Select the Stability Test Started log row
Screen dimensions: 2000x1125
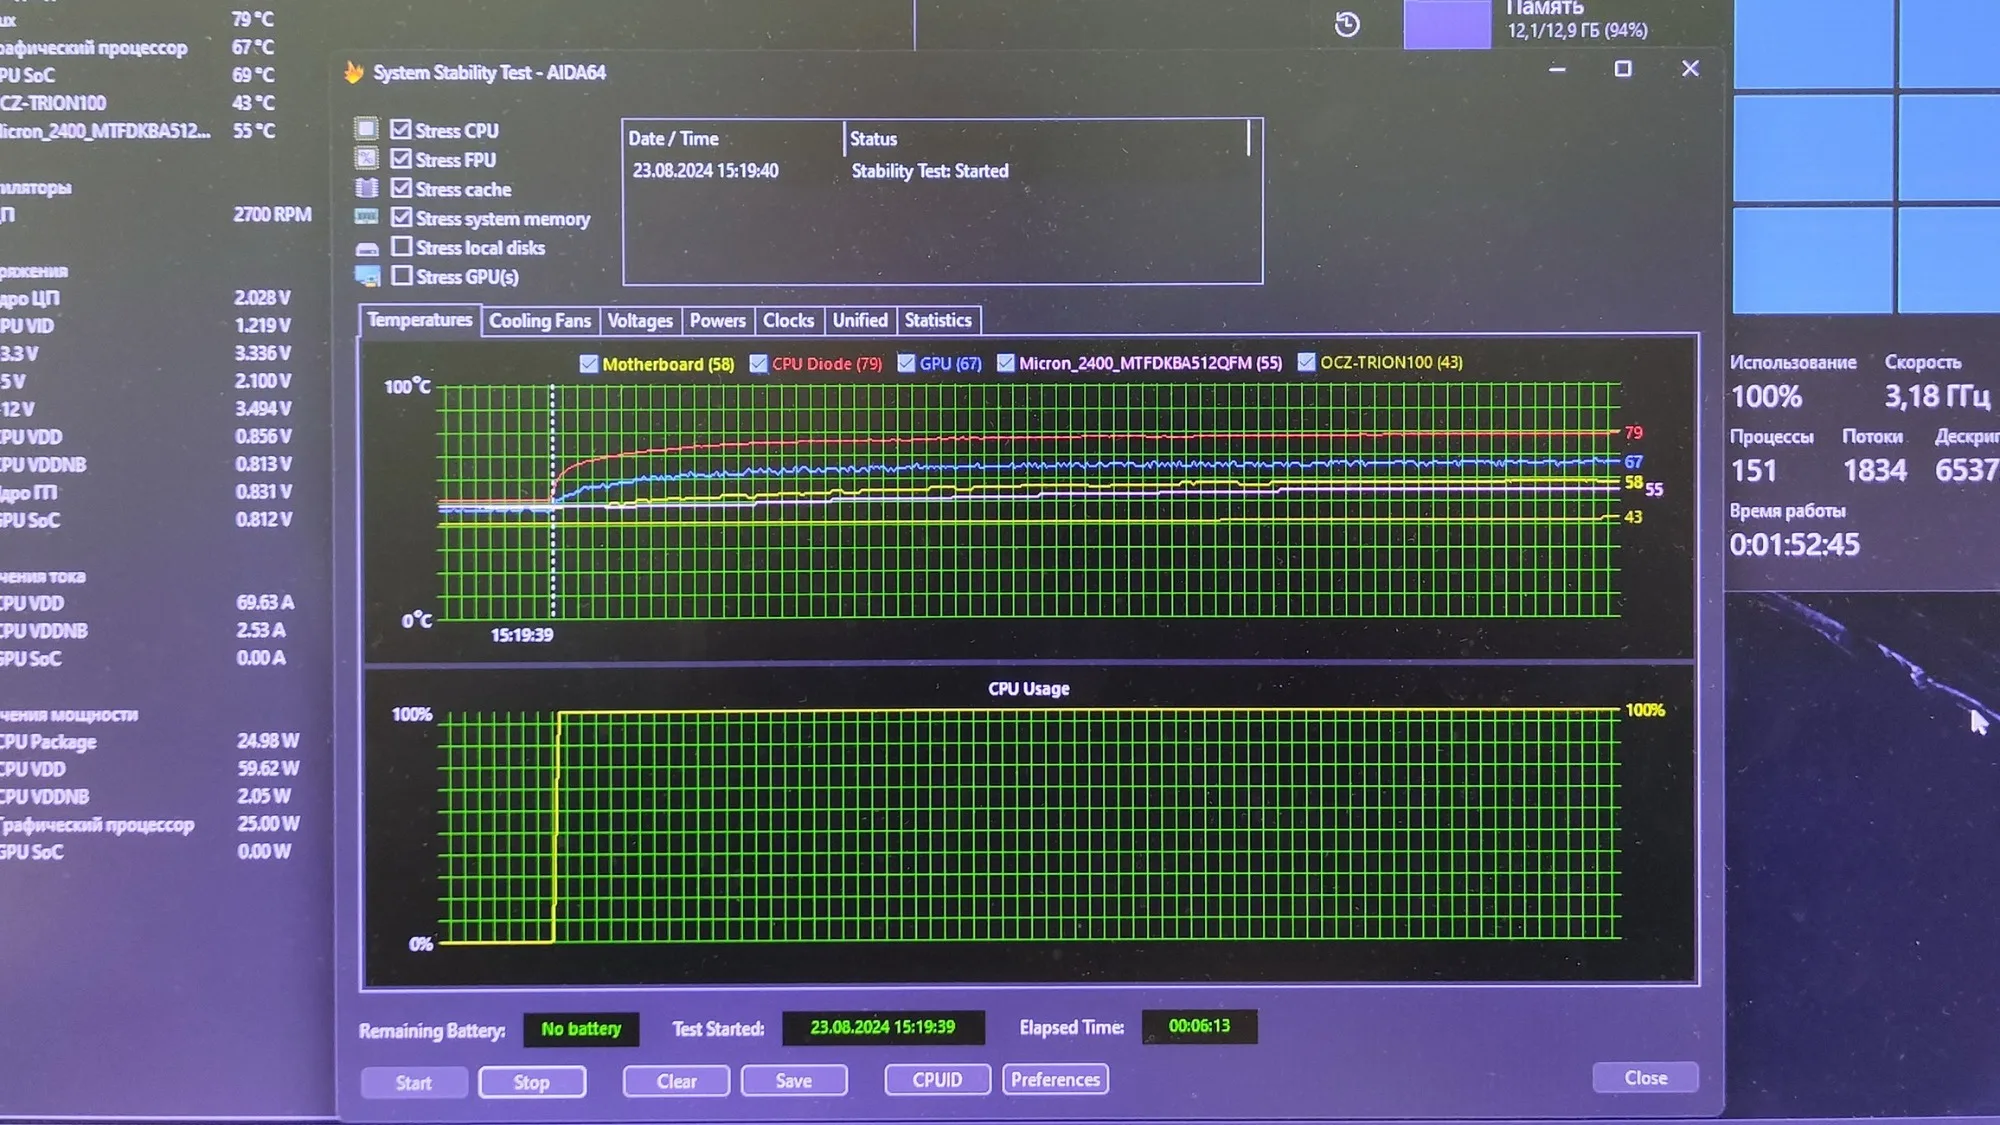point(930,171)
